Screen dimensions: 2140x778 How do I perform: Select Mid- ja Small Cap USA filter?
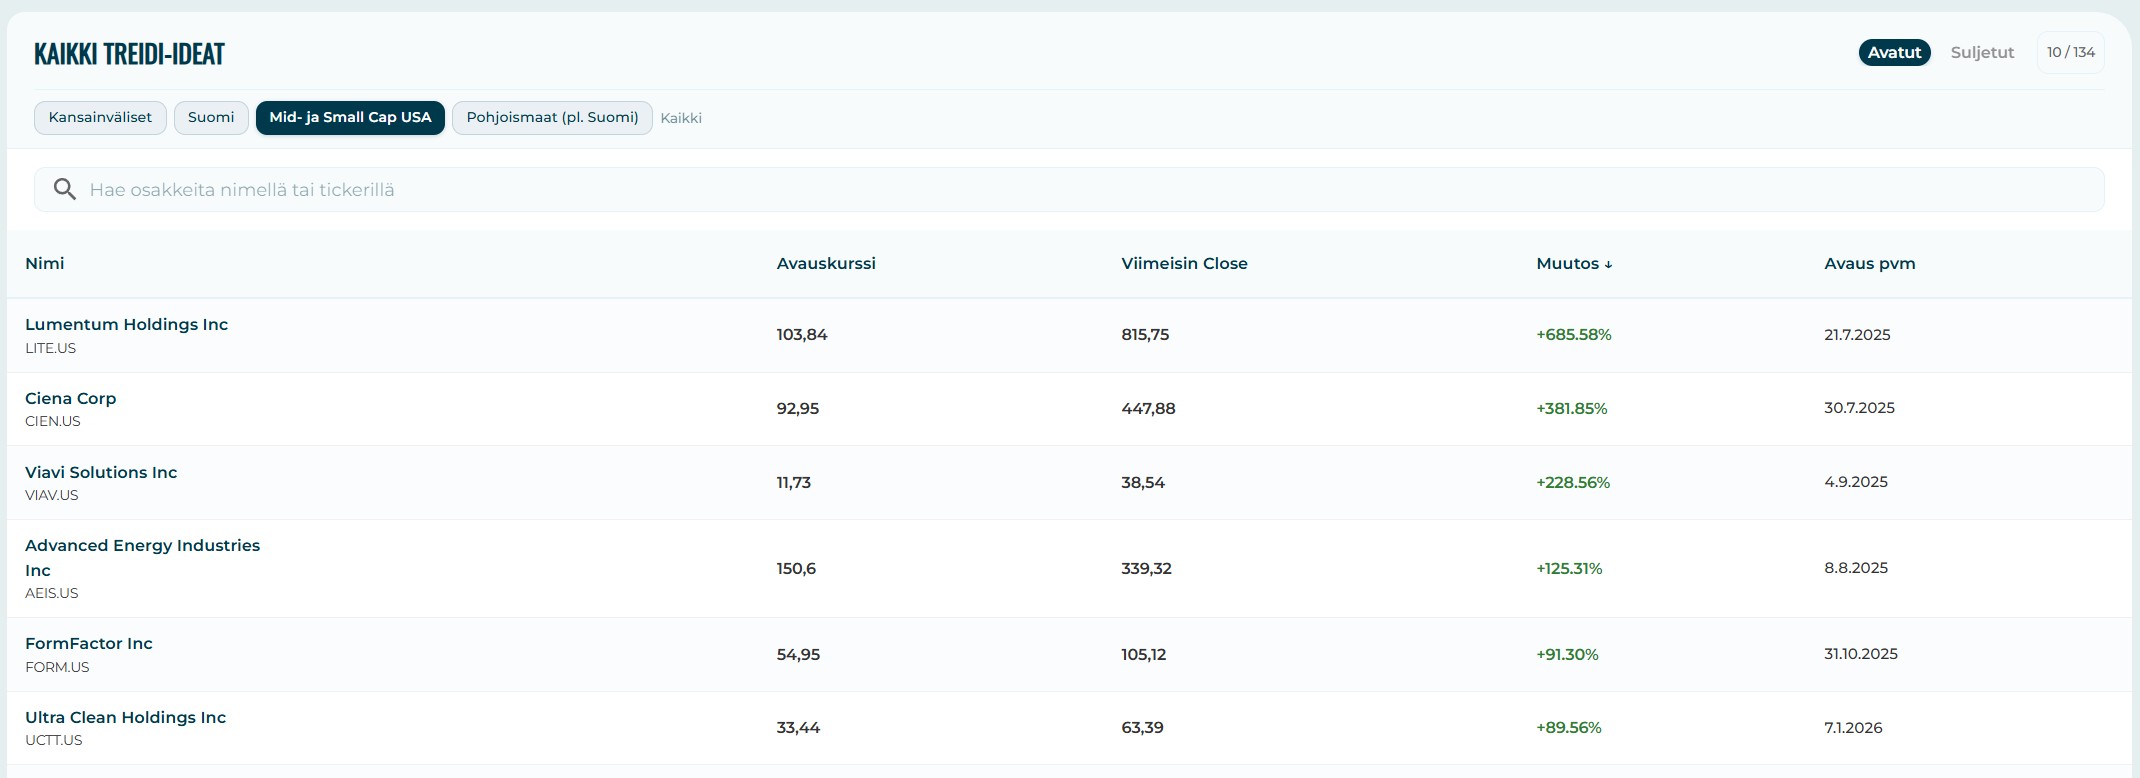(350, 118)
